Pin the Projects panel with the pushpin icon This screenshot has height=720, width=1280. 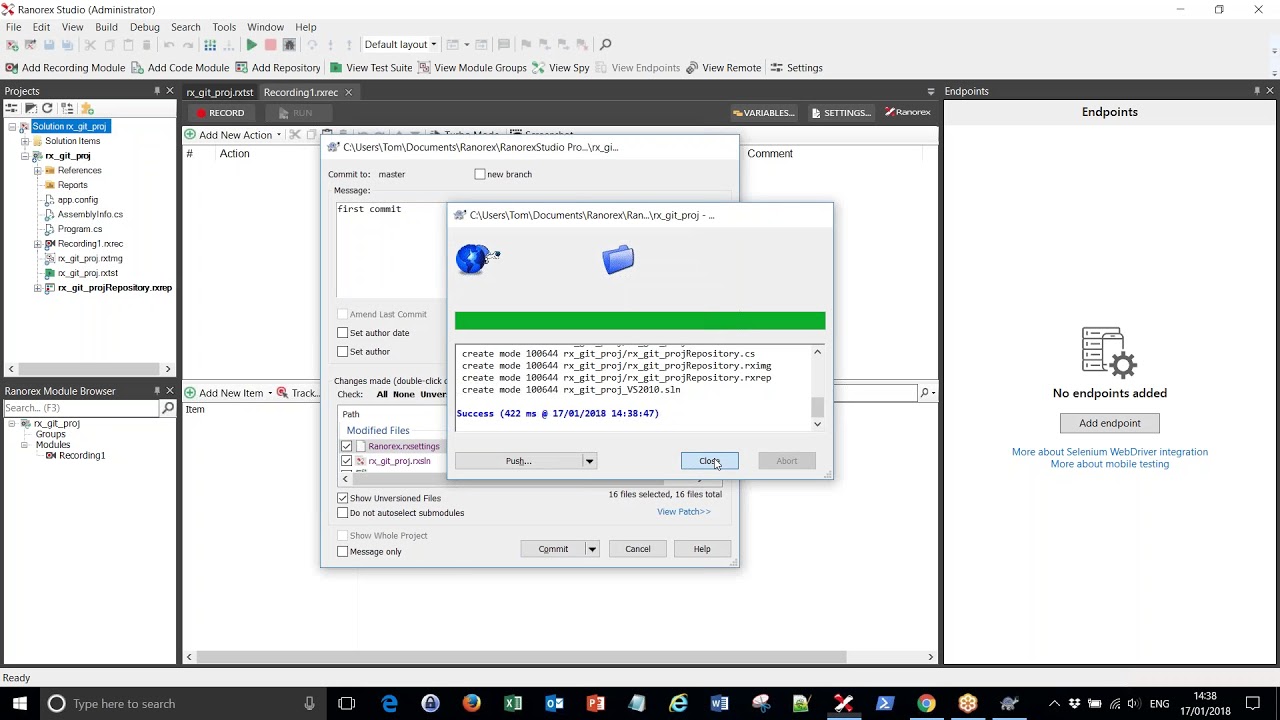click(x=157, y=91)
